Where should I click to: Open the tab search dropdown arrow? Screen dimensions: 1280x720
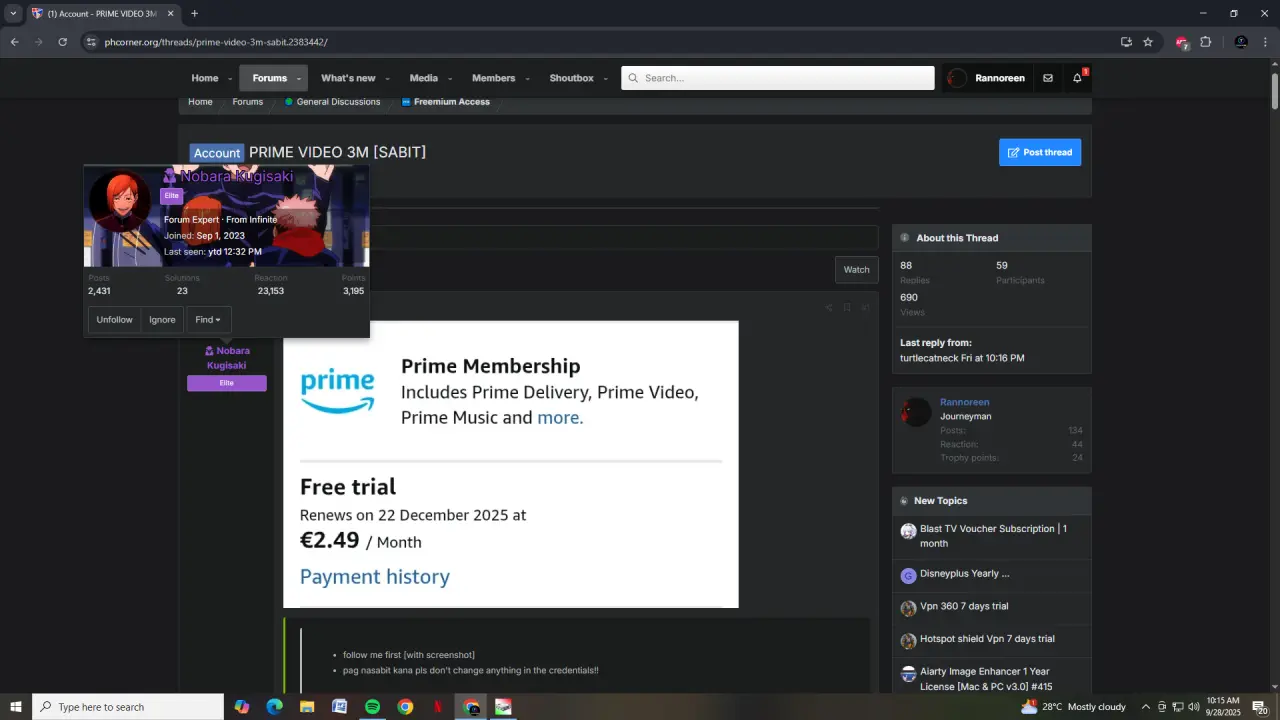pos(13,14)
